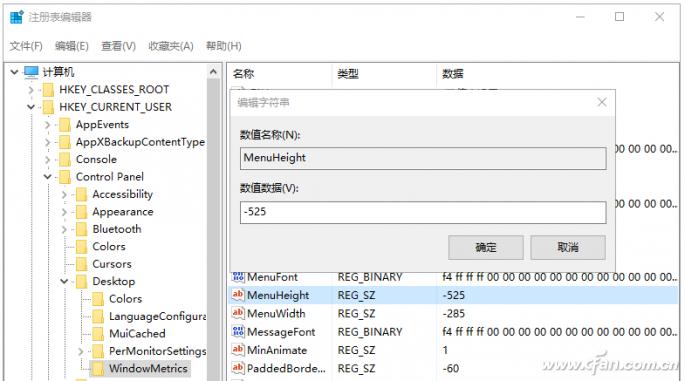
Task: Open the 文件(F) menu
Action: [x=26, y=46]
